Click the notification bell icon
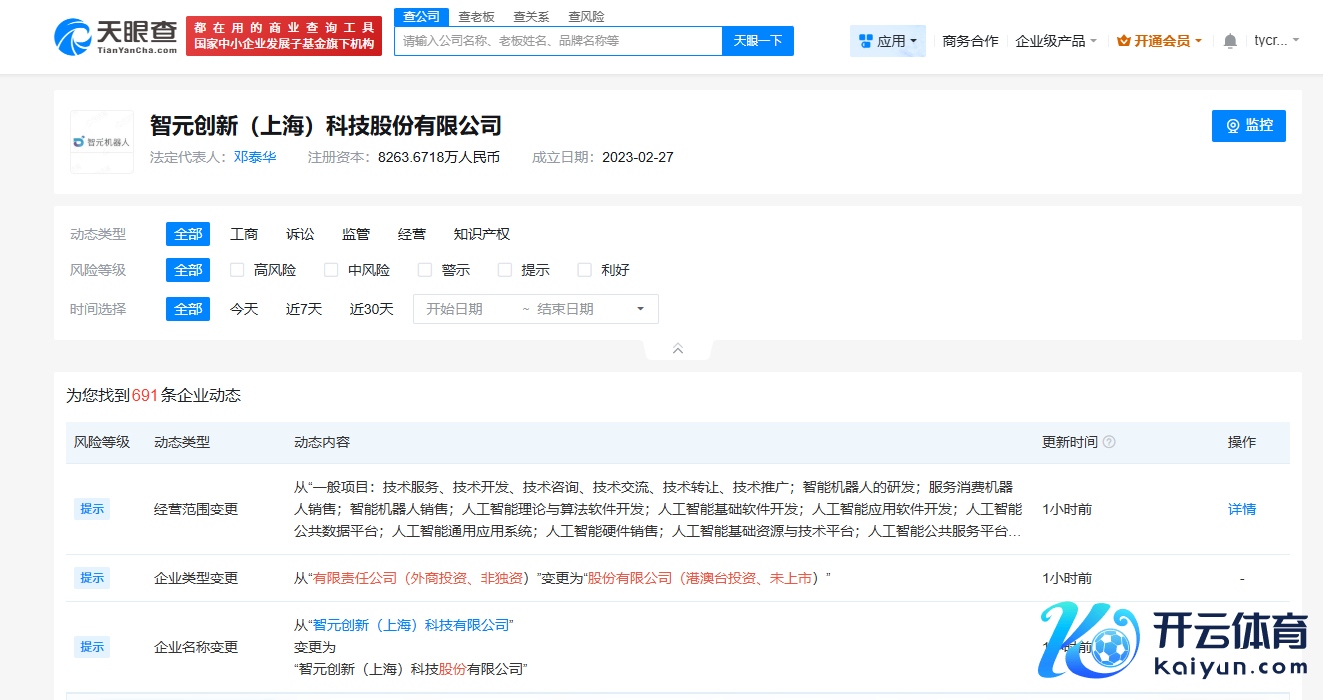Viewport: 1323px width, 700px height. 1230,41
